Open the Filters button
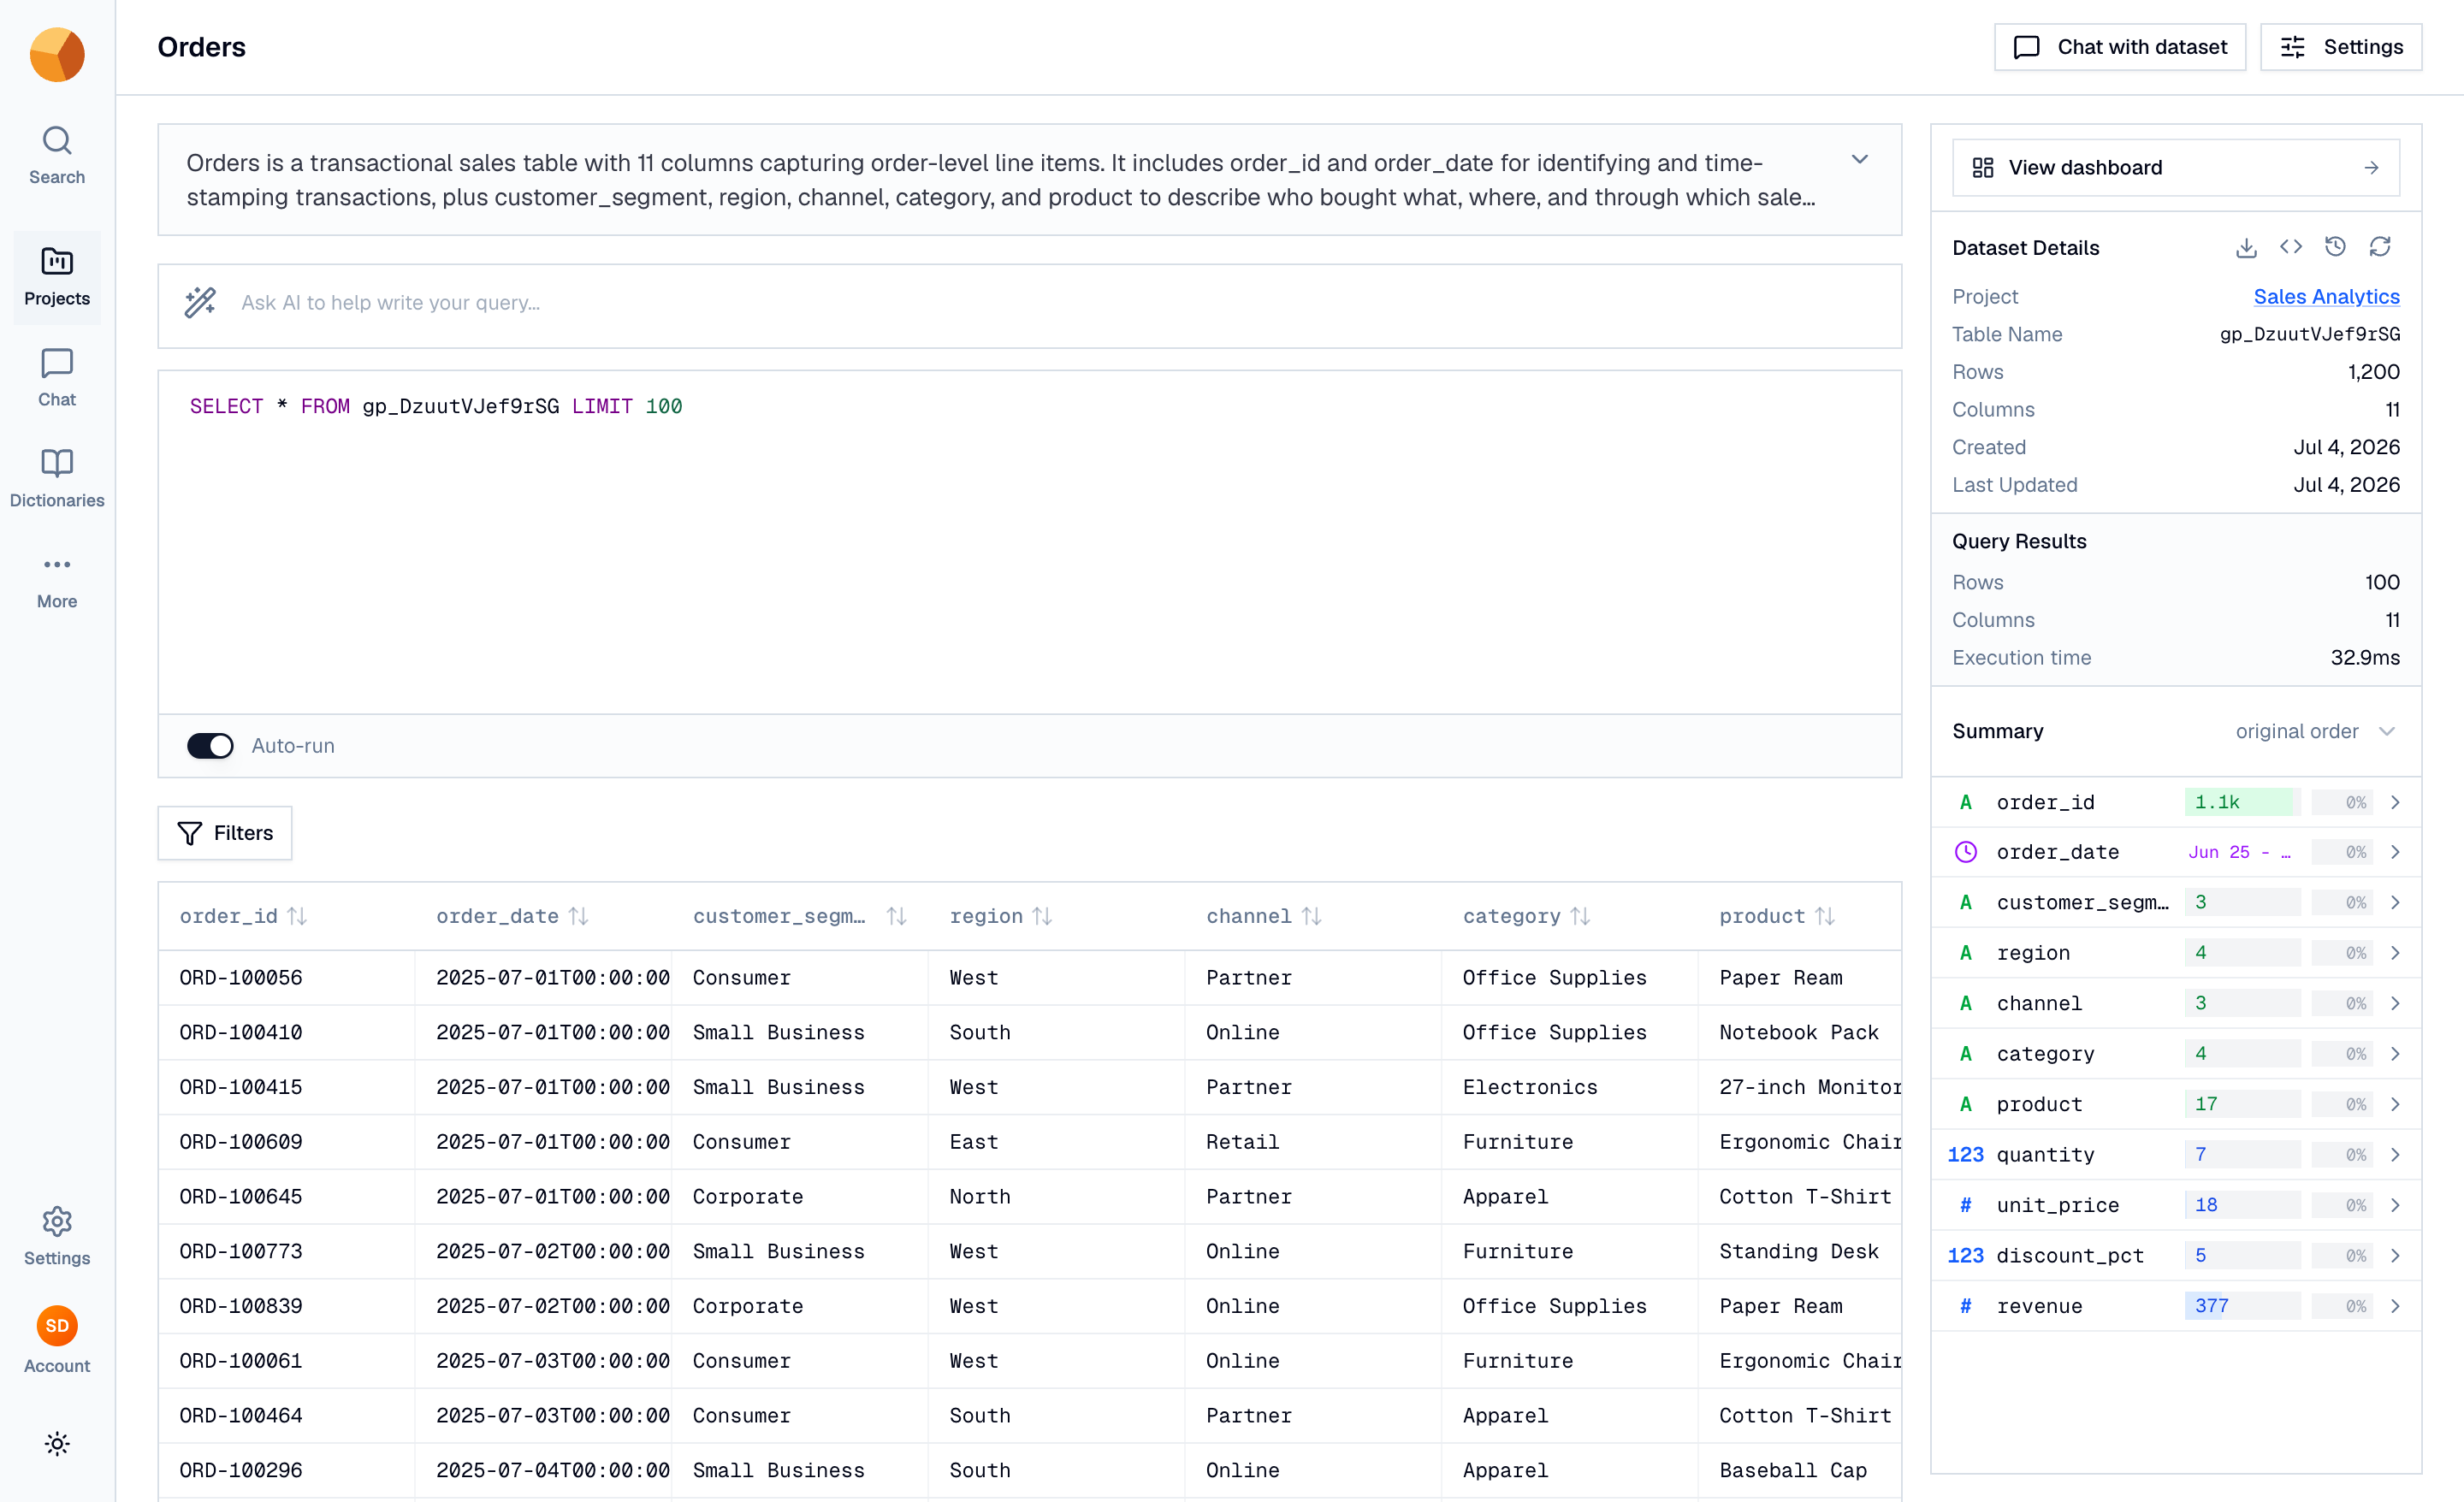 coord(225,833)
